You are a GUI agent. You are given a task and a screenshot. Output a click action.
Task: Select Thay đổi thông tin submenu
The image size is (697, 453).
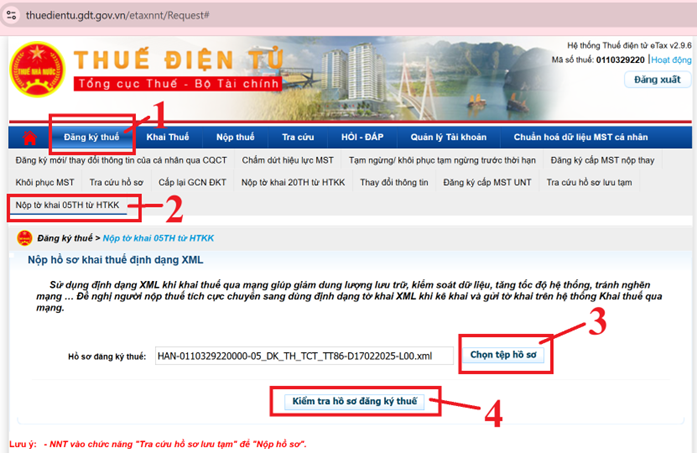394,182
